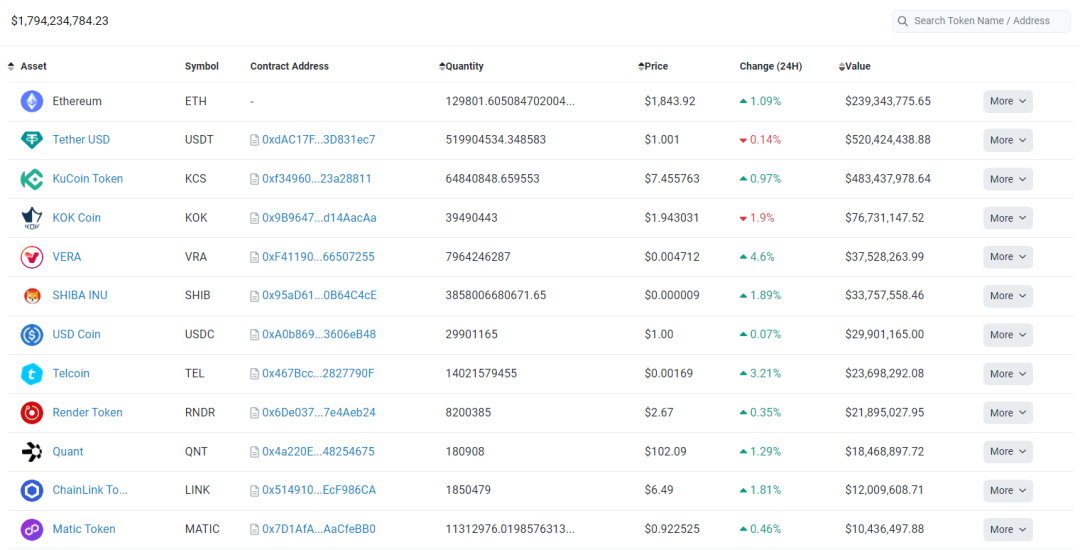This screenshot has width=1080, height=550.
Task: Show More options for USD Coin
Action: (1008, 335)
